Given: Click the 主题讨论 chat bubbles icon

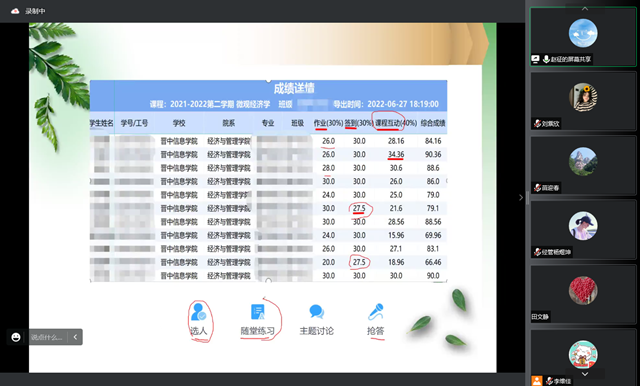Looking at the screenshot, I should (316, 312).
